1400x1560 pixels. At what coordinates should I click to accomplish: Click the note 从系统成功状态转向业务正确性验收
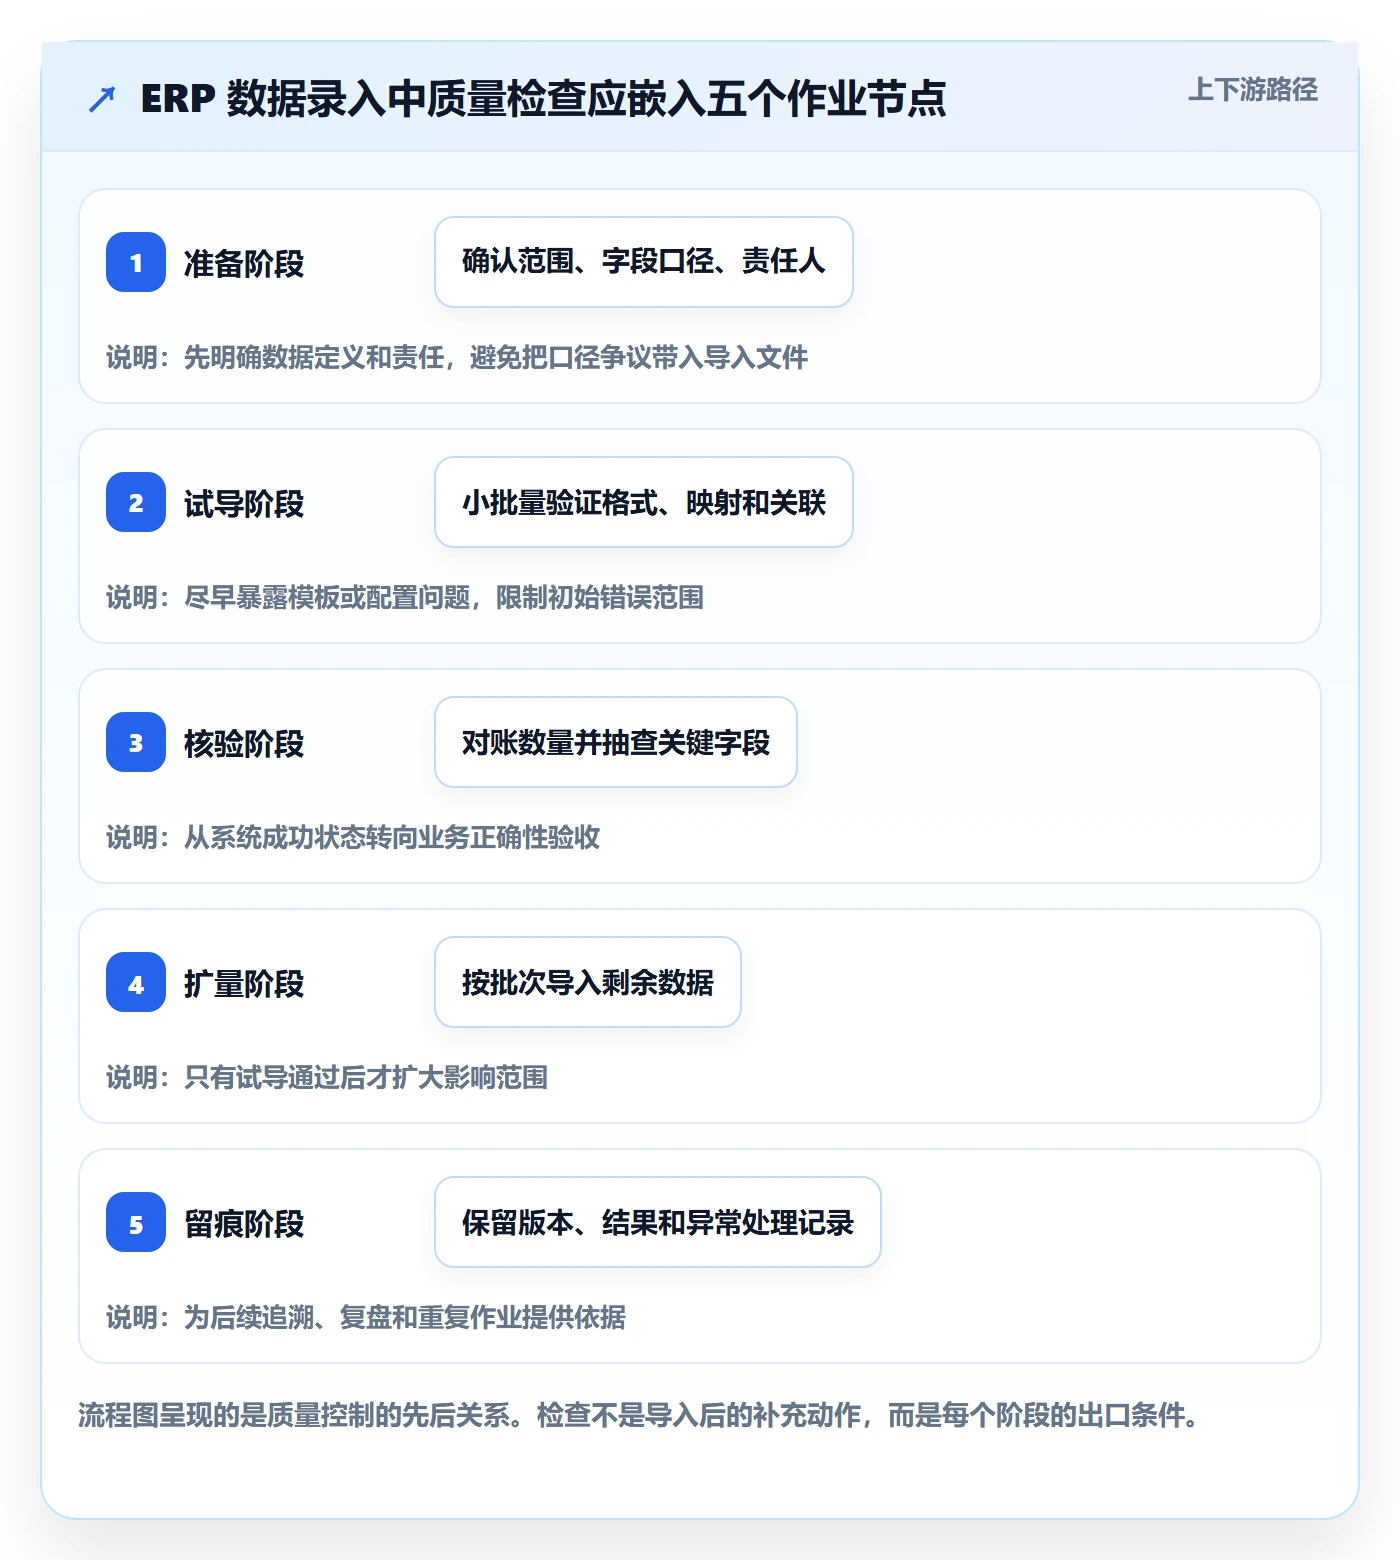[353, 837]
